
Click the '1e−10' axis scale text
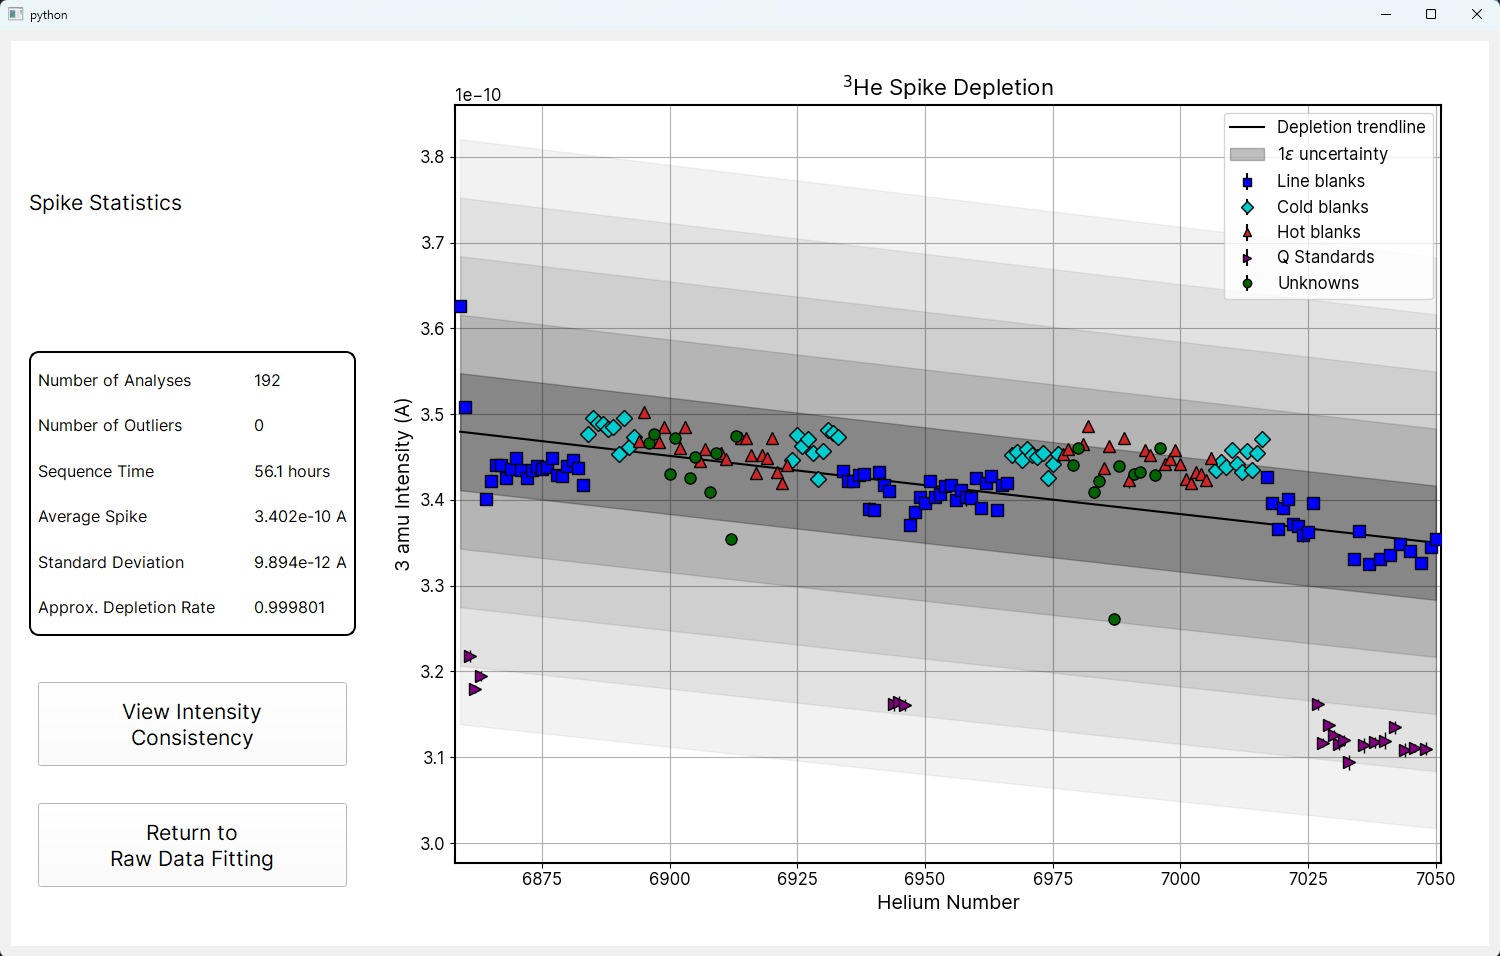point(478,95)
